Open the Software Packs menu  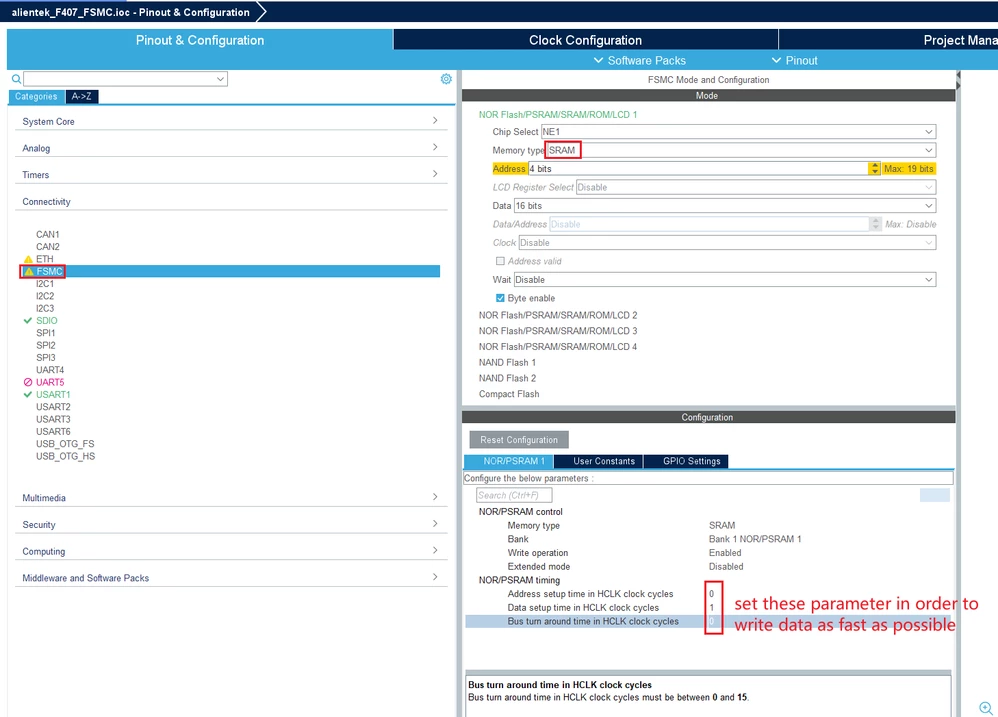(x=640, y=60)
